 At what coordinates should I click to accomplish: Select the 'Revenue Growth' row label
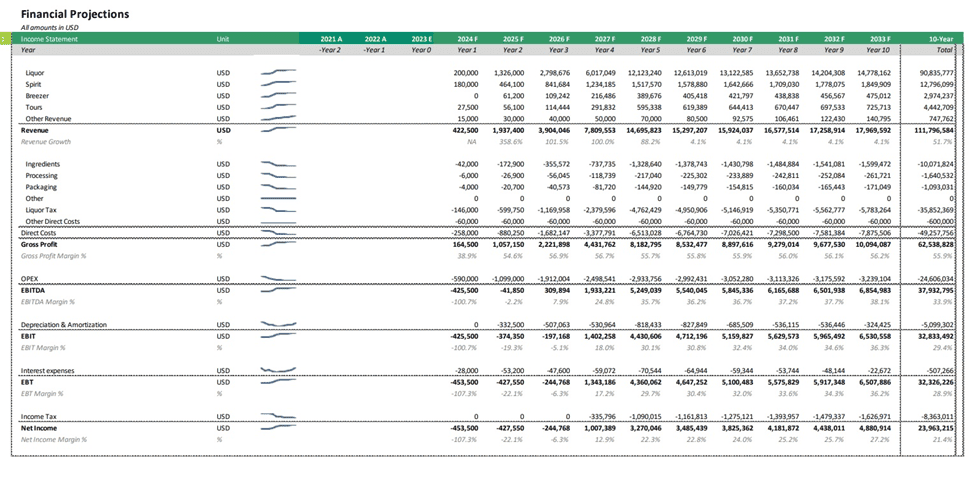coord(45,142)
